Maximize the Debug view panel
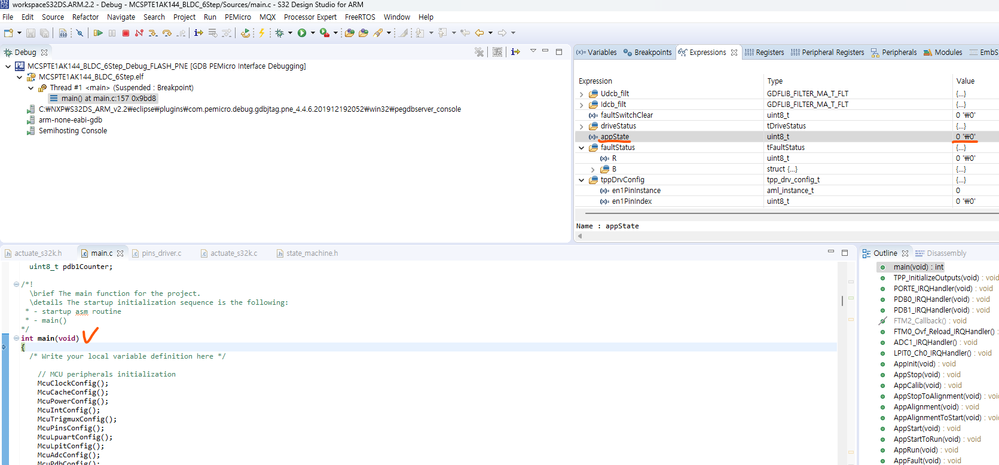Viewport: 999px width, 465px height. [x=559, y=52]
